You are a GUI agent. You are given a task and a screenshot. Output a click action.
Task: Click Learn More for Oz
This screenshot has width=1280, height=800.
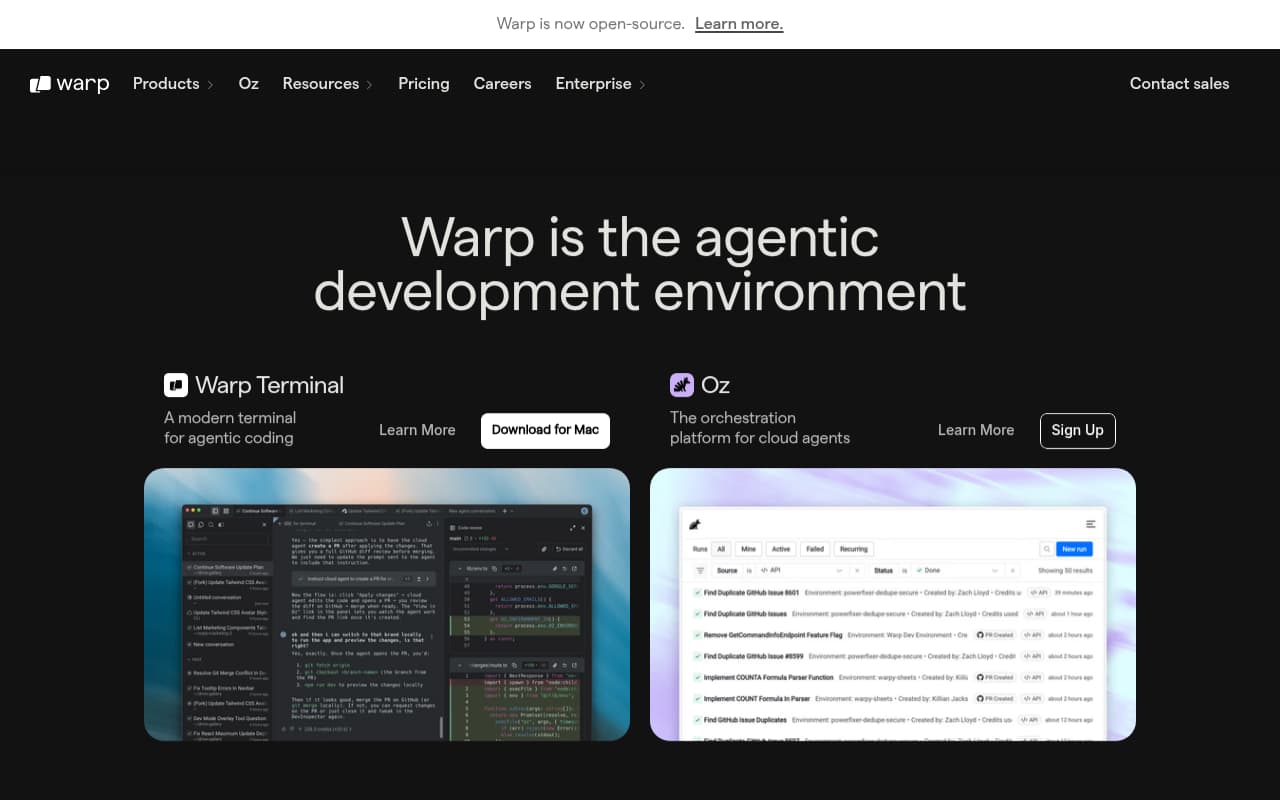coord(976,430)
